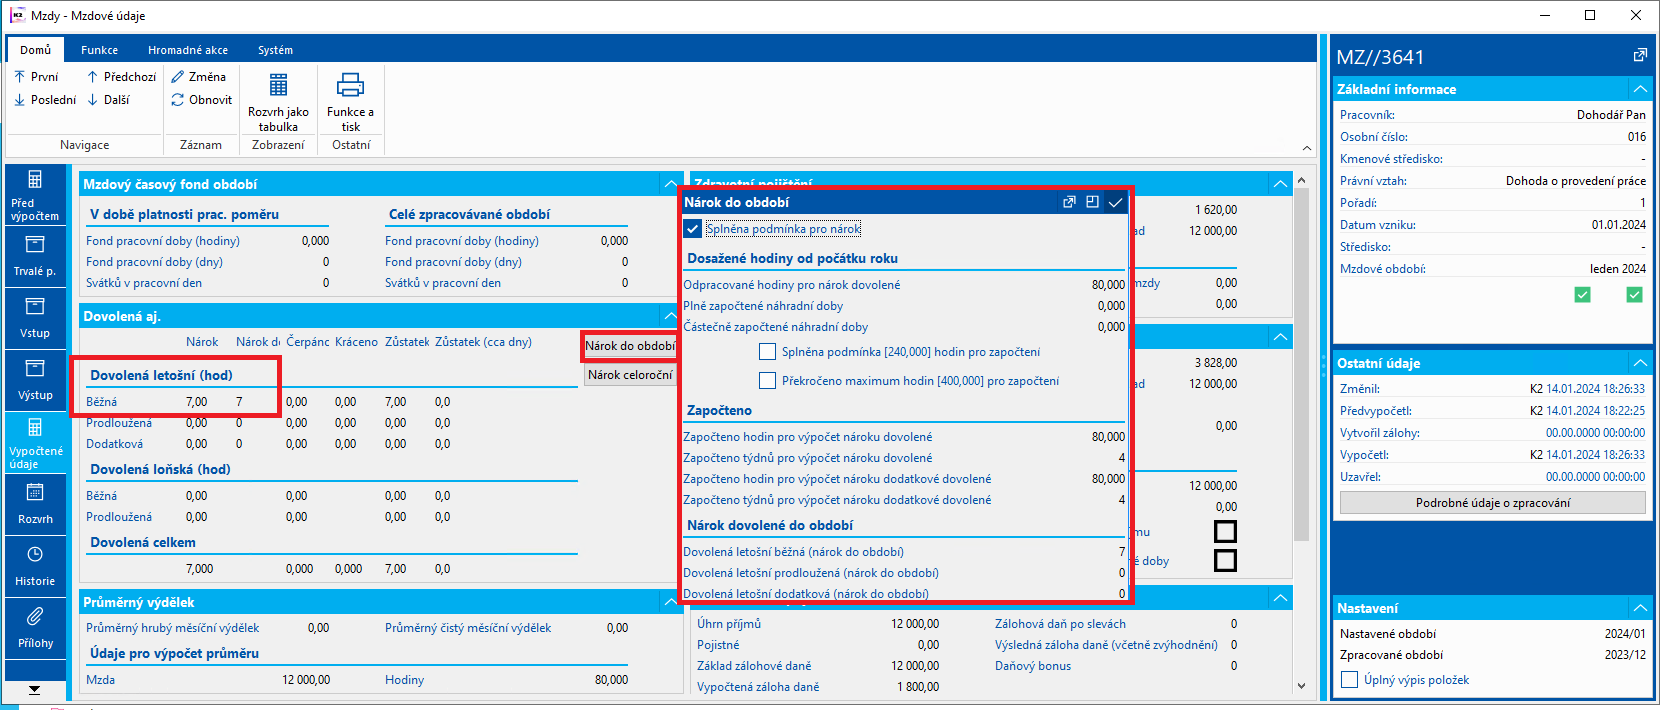This screenshot has width=1663, height=710.
Task: Go to first record with První
Action: [36, 77]
